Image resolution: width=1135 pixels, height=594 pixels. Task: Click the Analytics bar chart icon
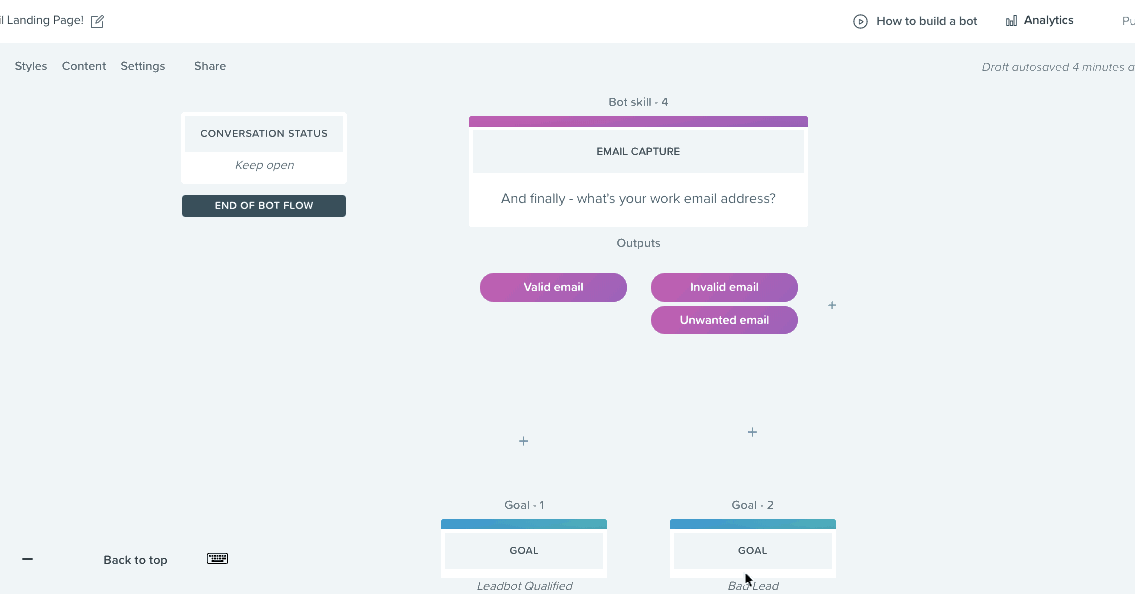click(1011, 21)
